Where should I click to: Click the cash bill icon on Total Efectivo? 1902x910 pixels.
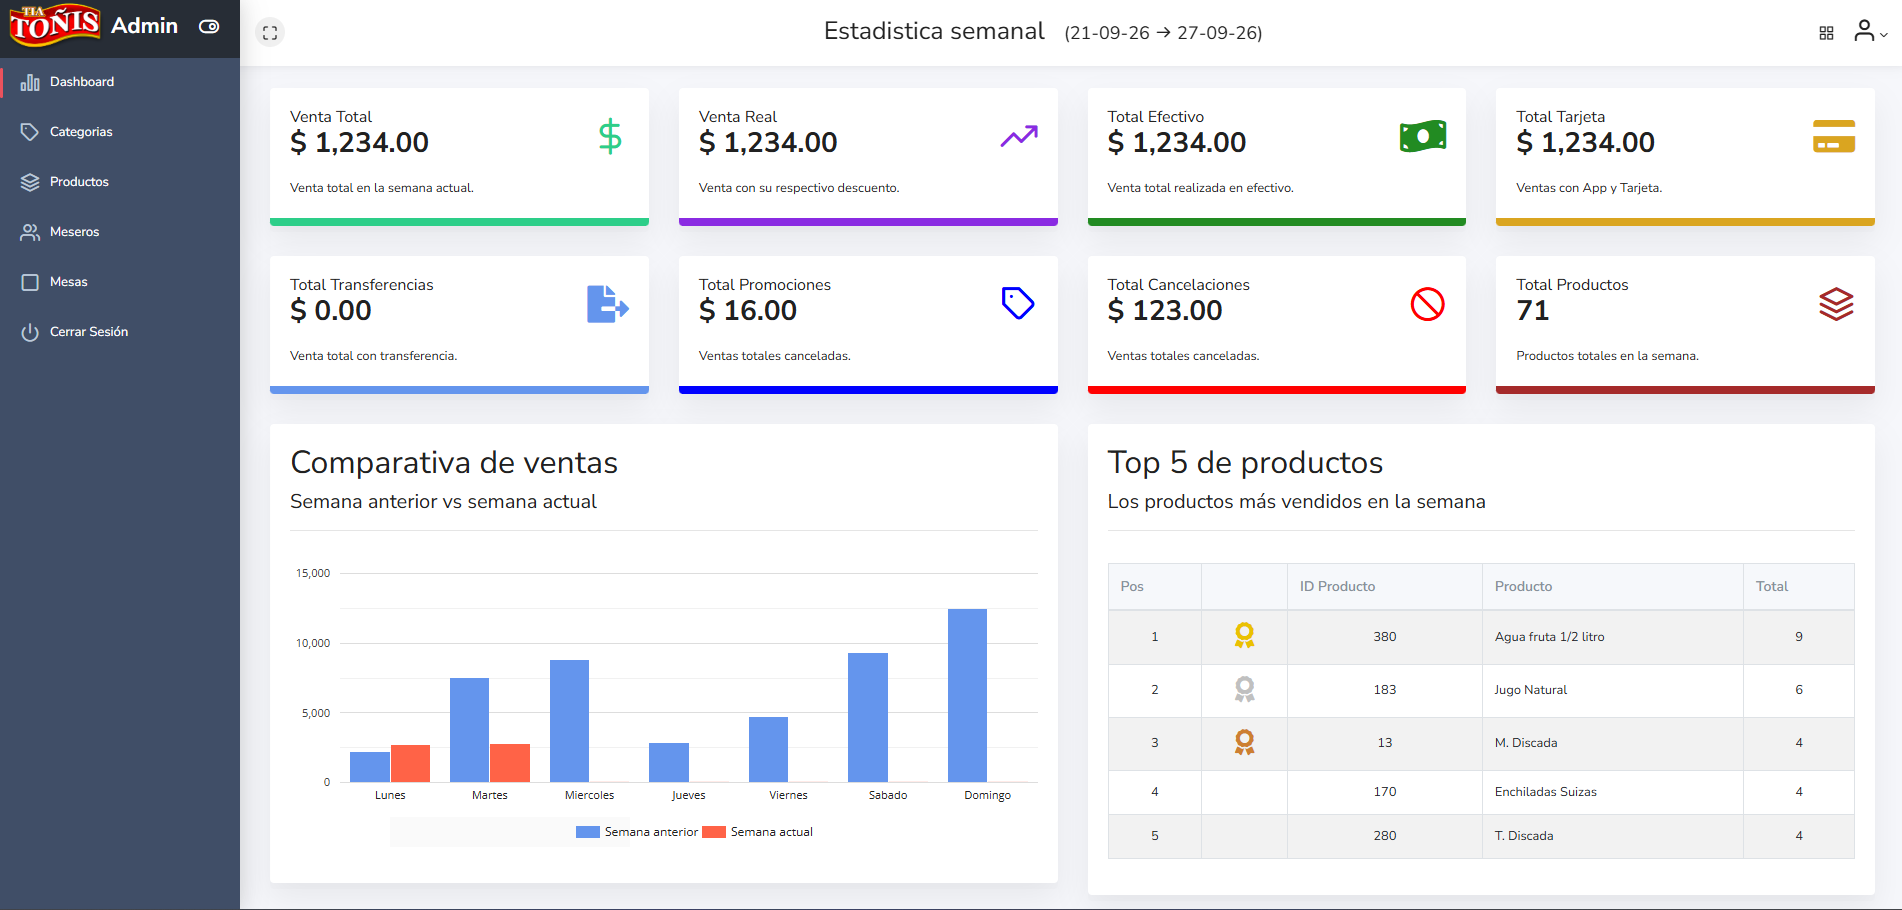click(x=1423, y=136)
